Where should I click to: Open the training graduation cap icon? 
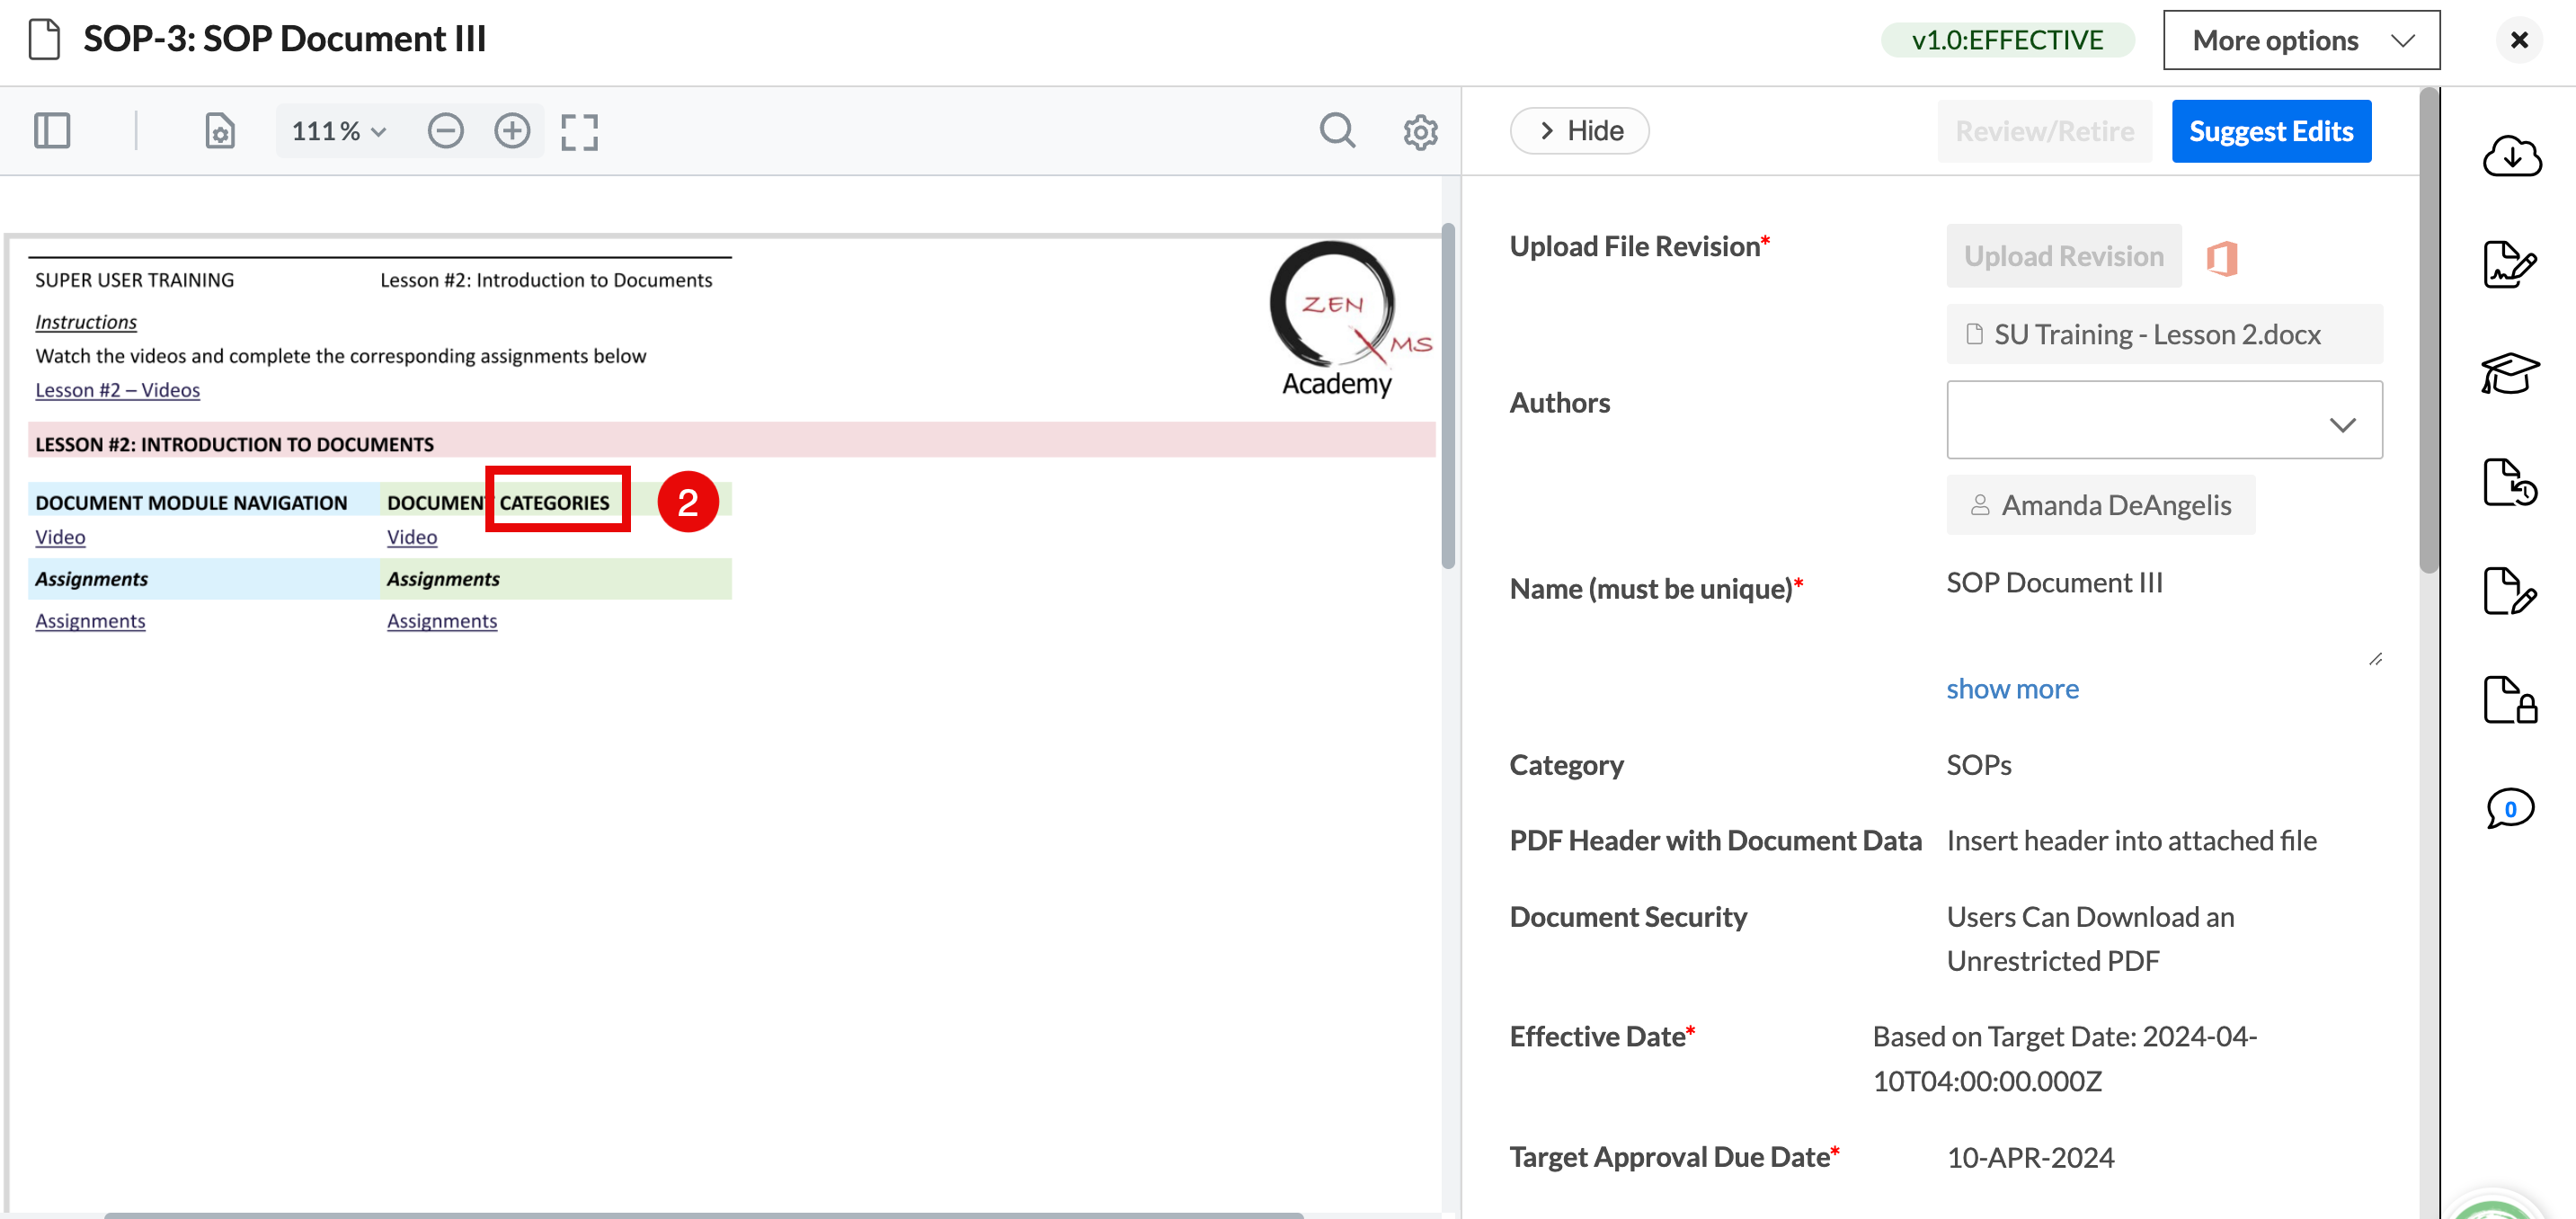2510,374
